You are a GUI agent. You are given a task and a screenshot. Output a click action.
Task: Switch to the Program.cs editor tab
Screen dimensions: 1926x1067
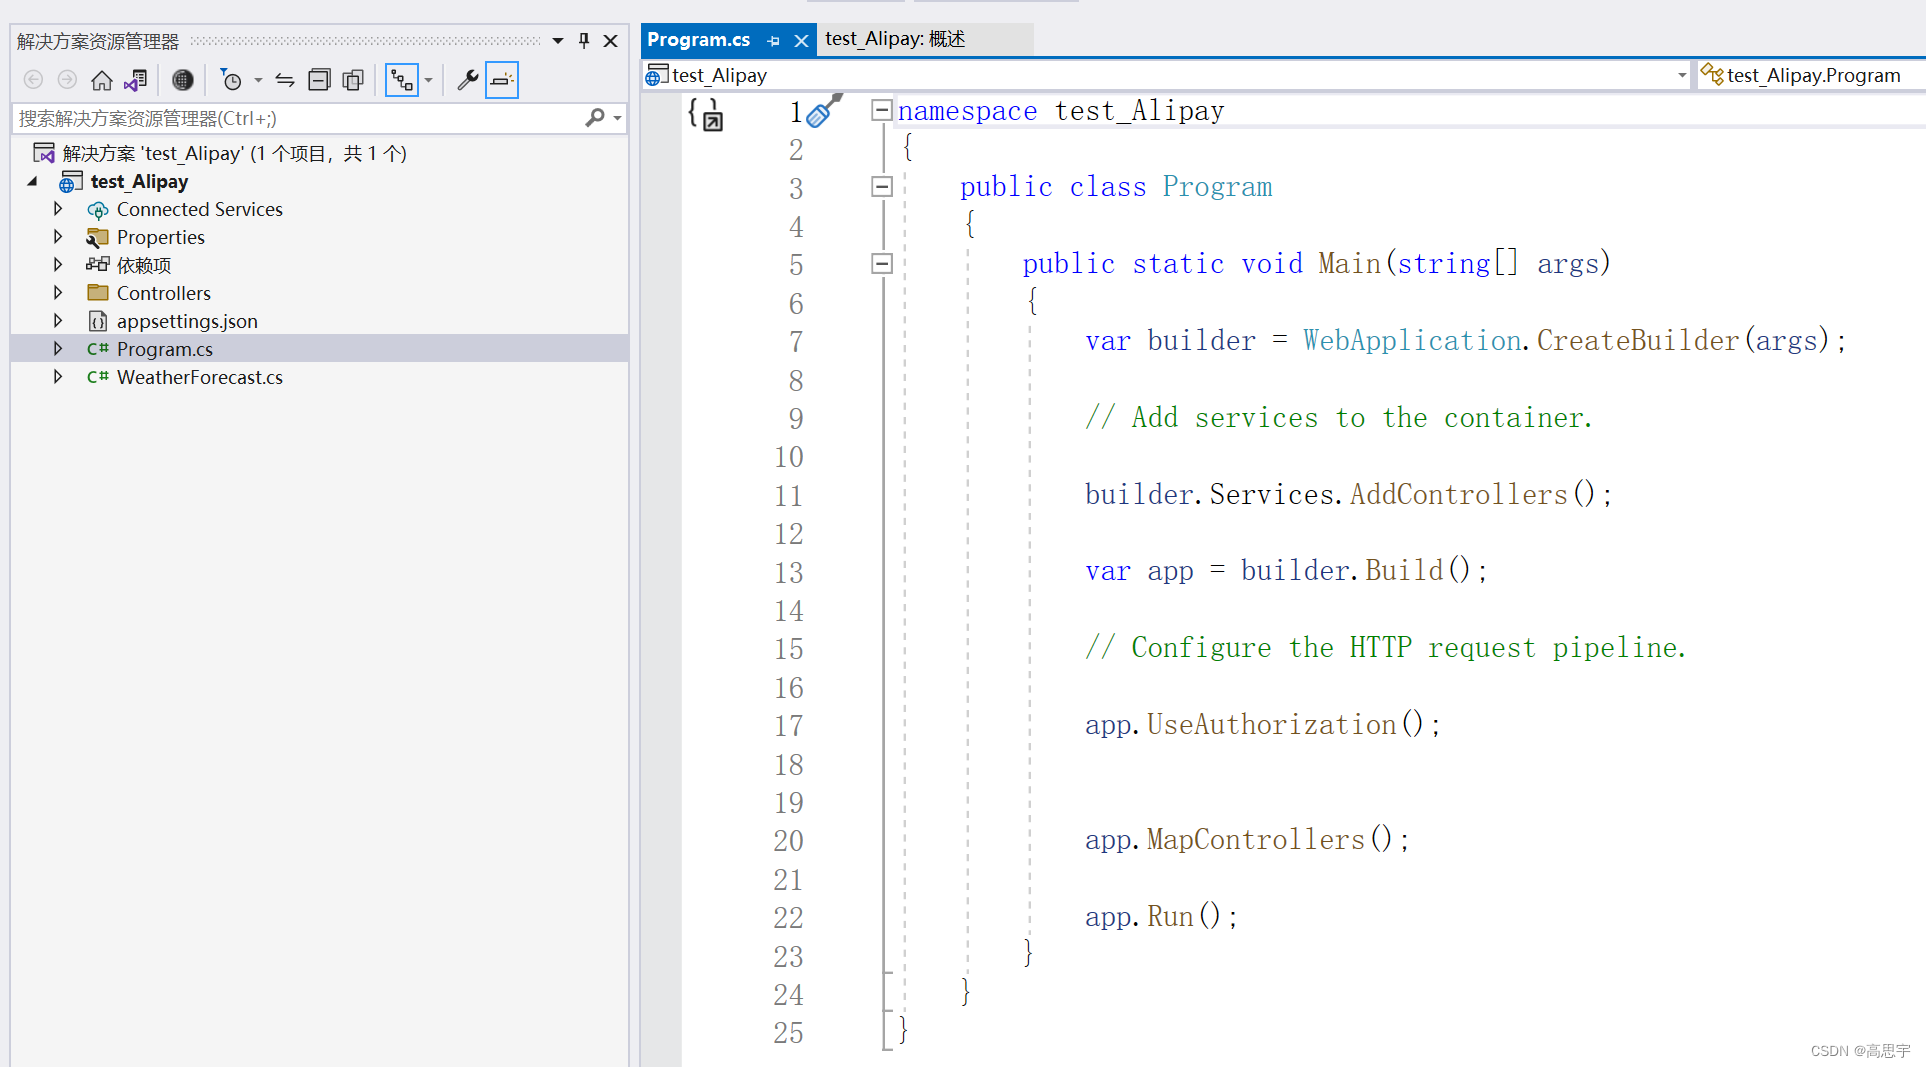699,40
